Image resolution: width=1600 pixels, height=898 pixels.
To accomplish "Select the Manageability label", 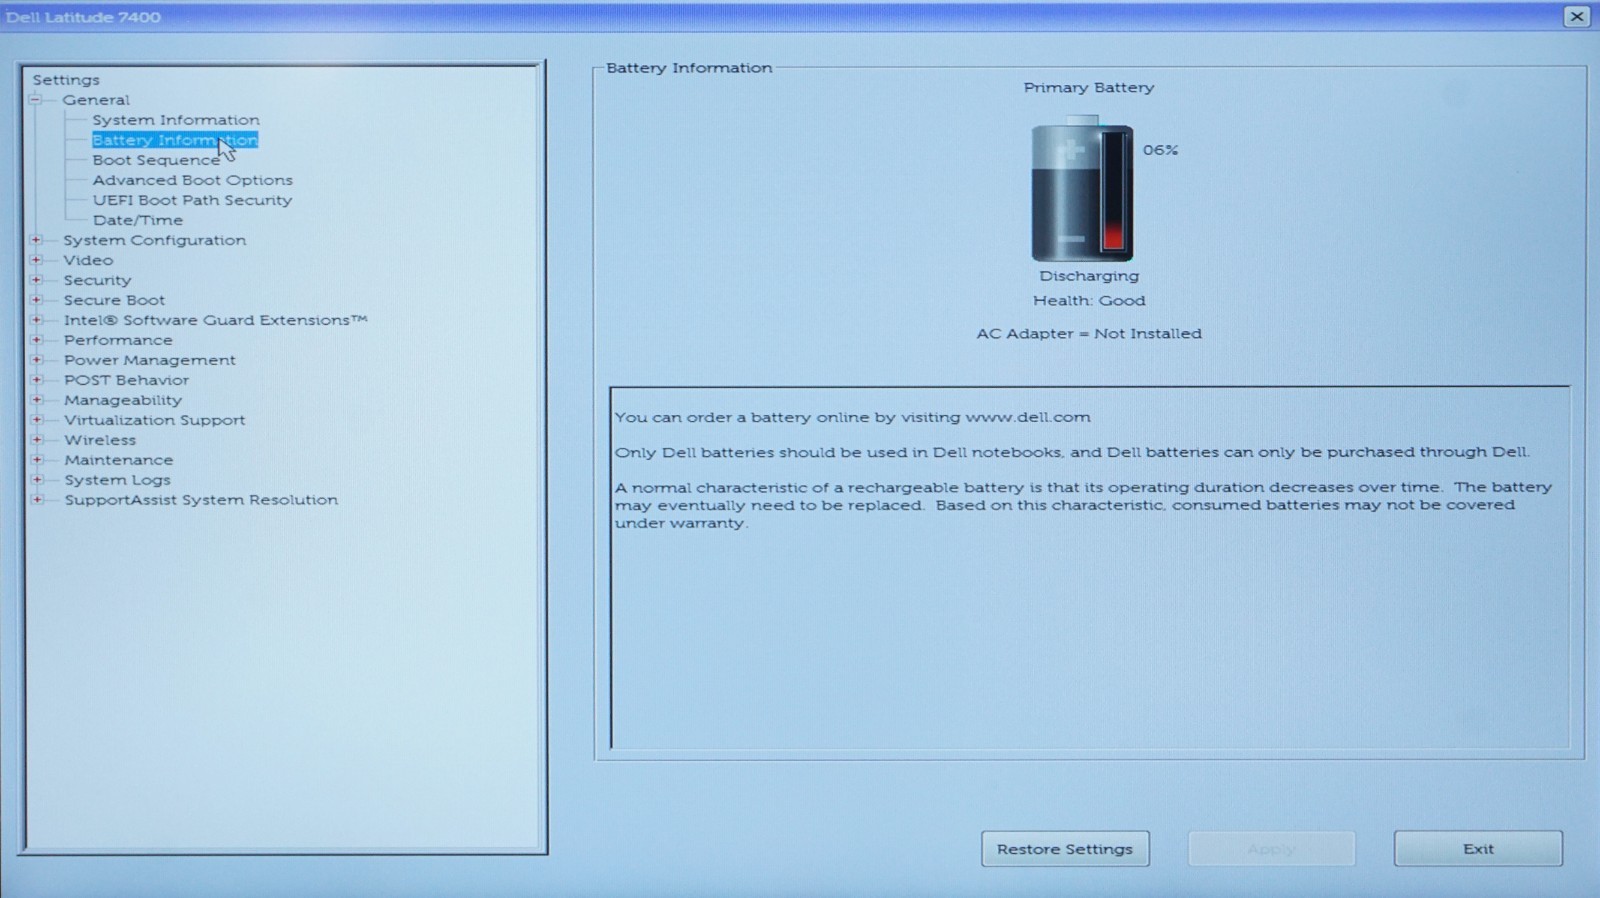I will click(123, 400).
